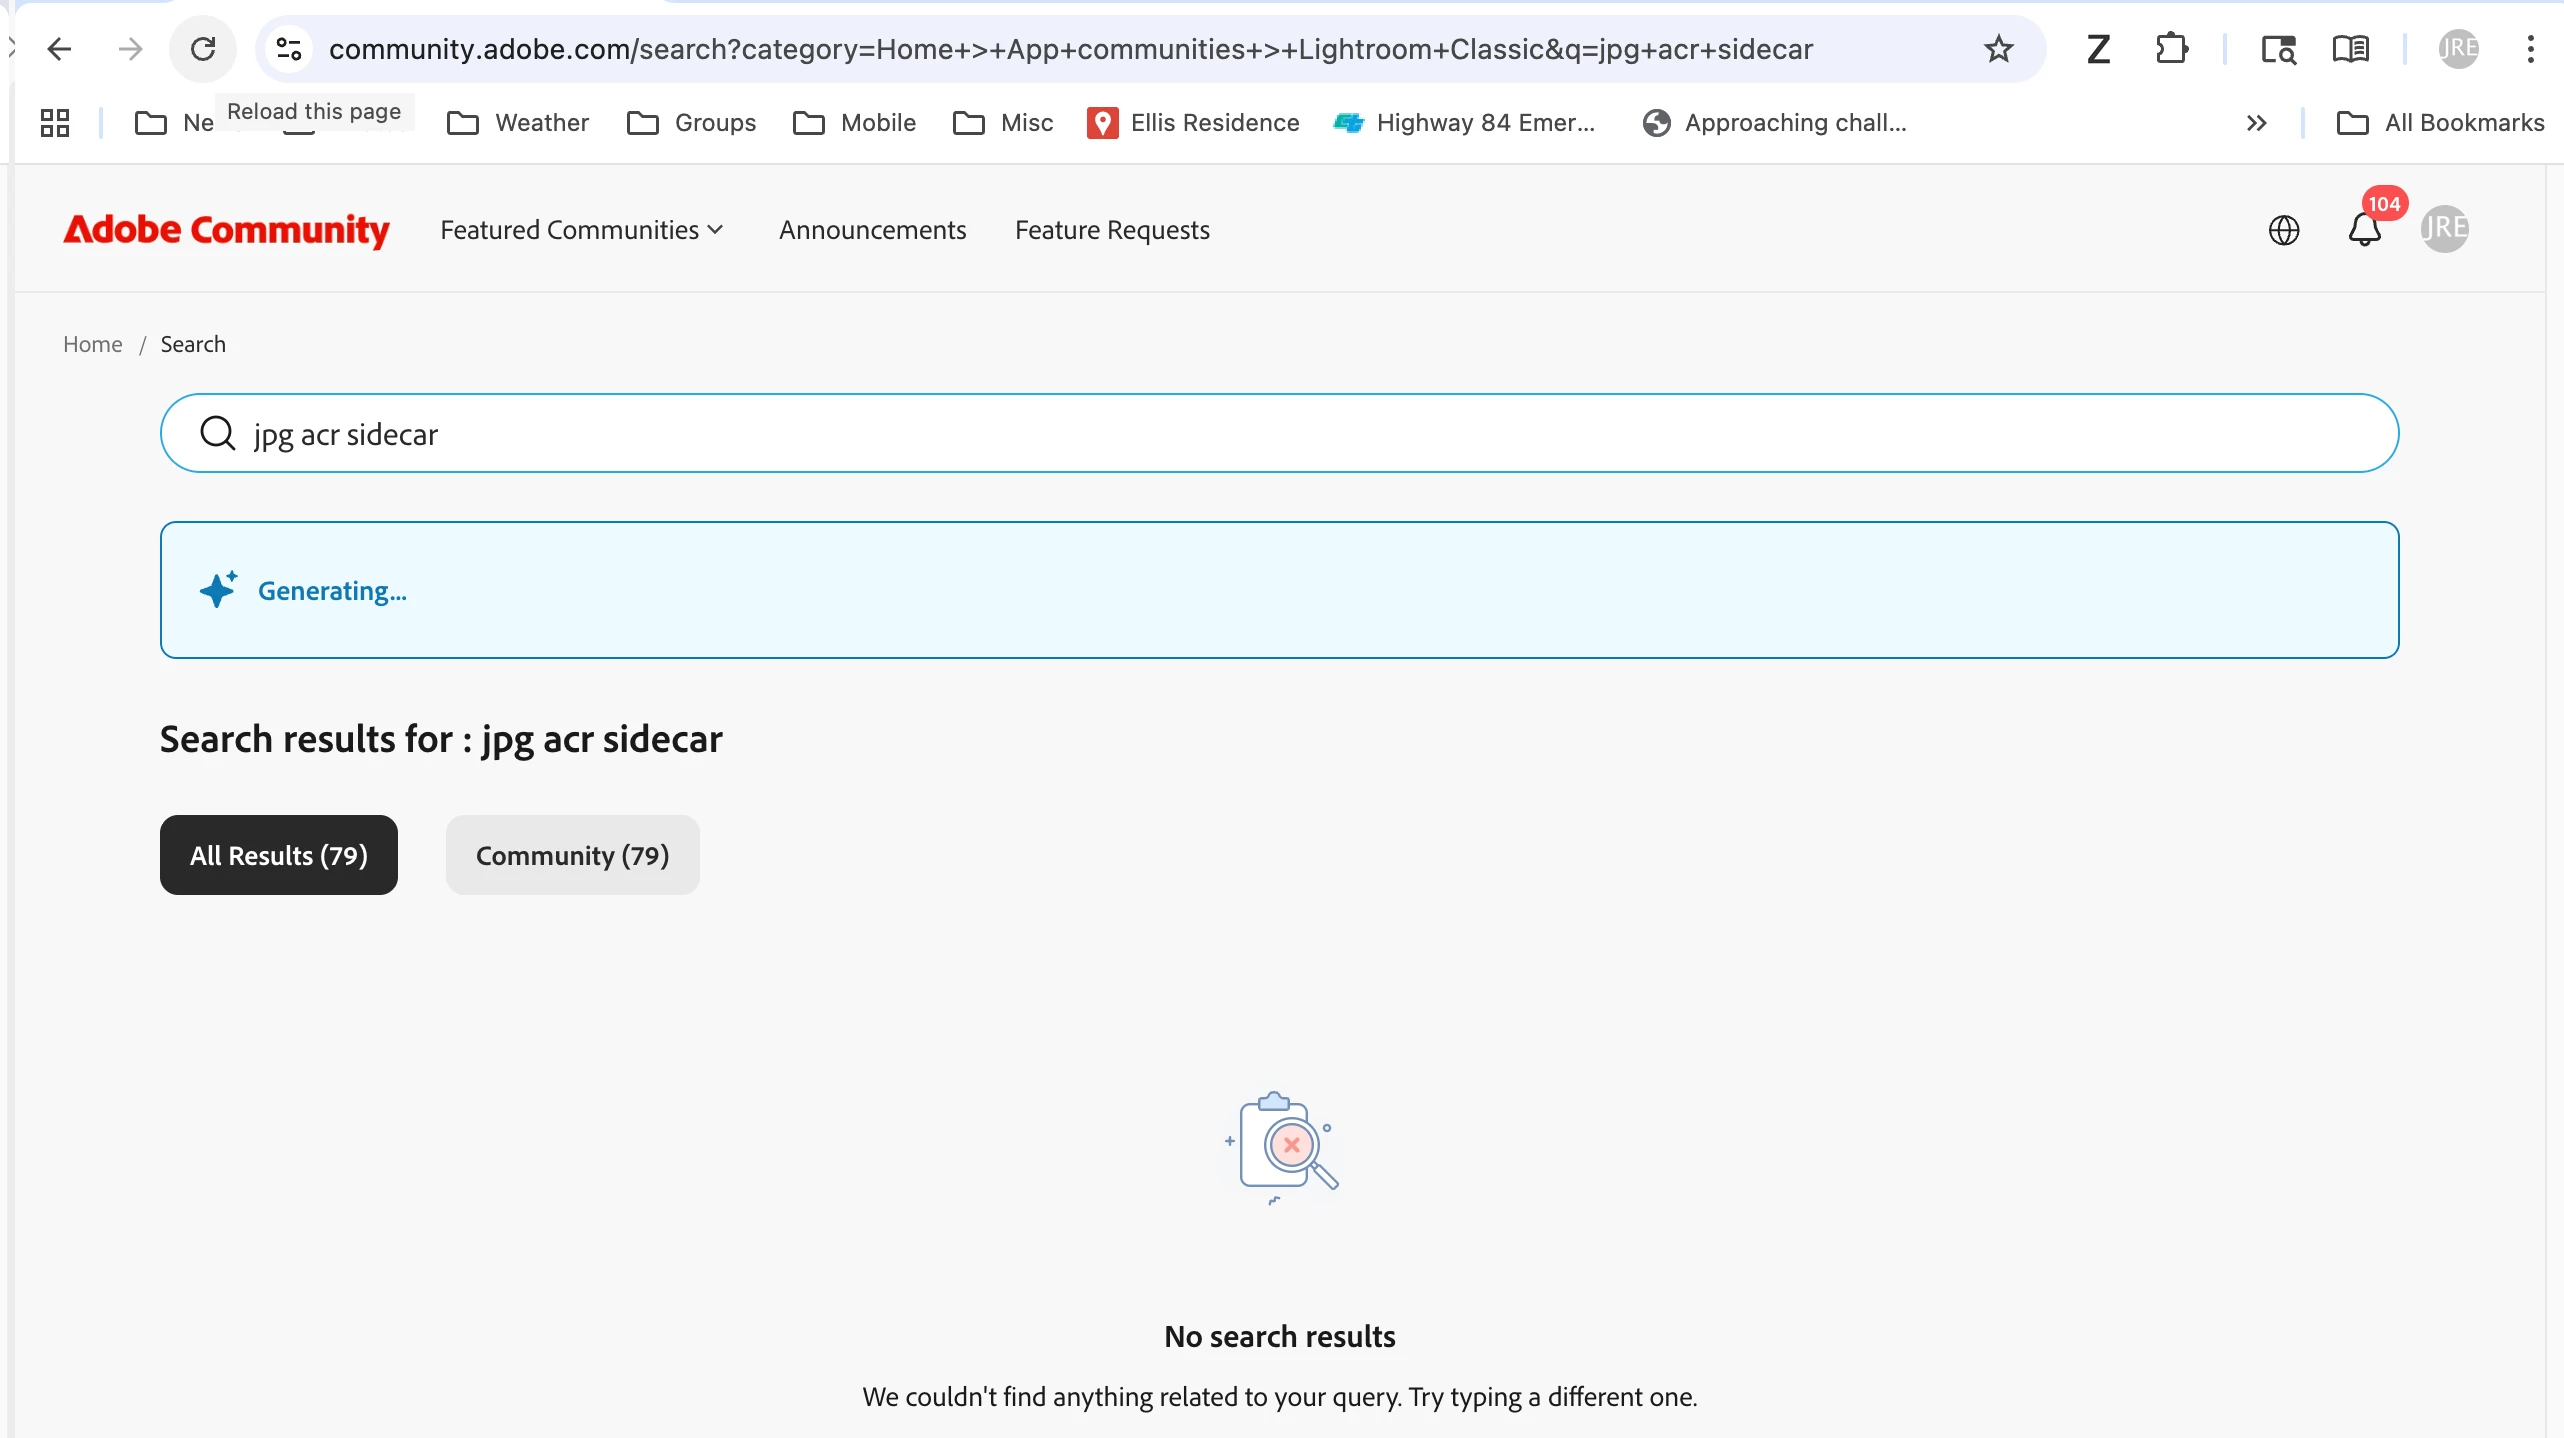Select the All Results (79) tab

tap(278, 855)
